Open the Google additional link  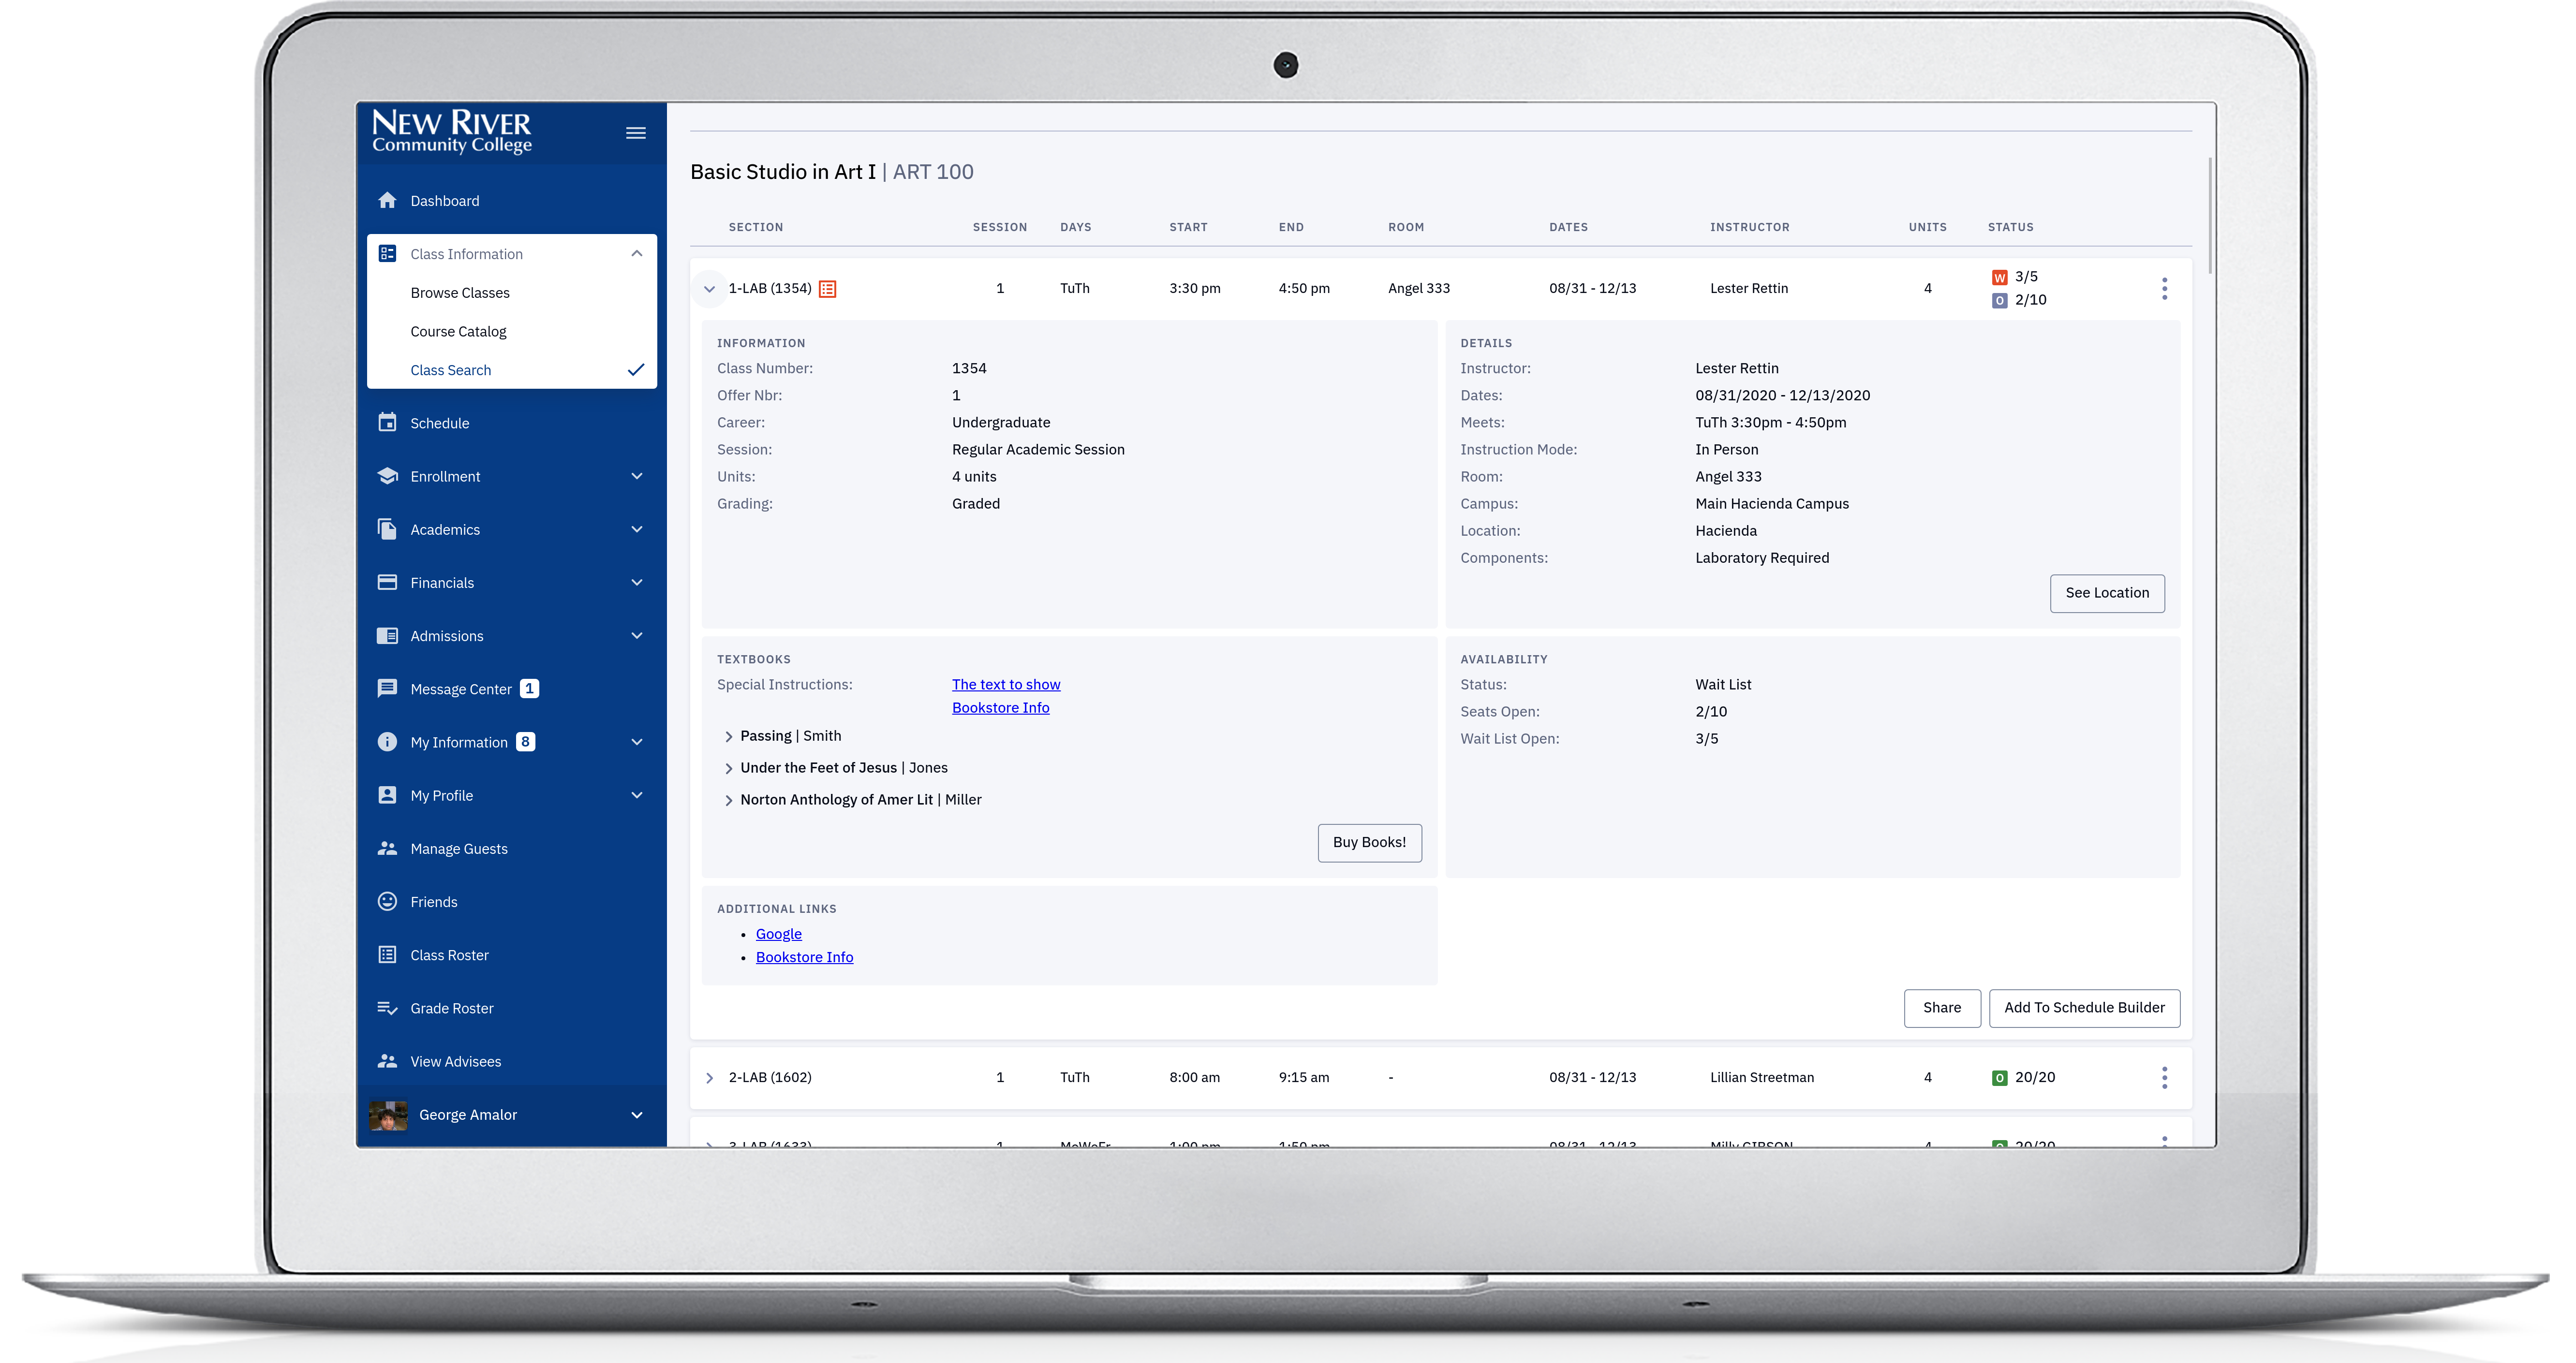click(778, 934)
